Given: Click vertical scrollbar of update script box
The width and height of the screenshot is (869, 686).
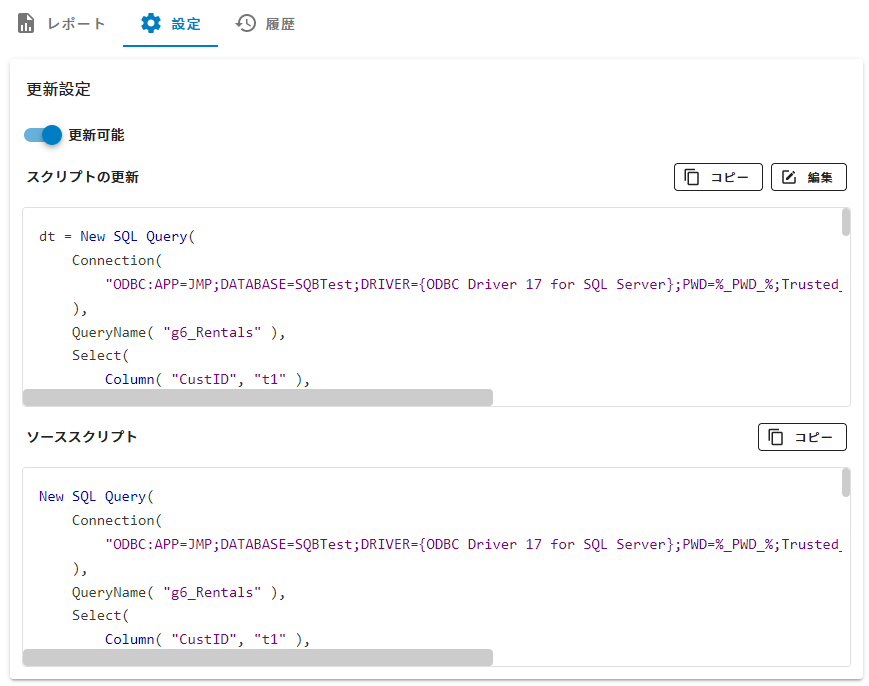Looking at the screenshot, I should click(x=846, y=222).
